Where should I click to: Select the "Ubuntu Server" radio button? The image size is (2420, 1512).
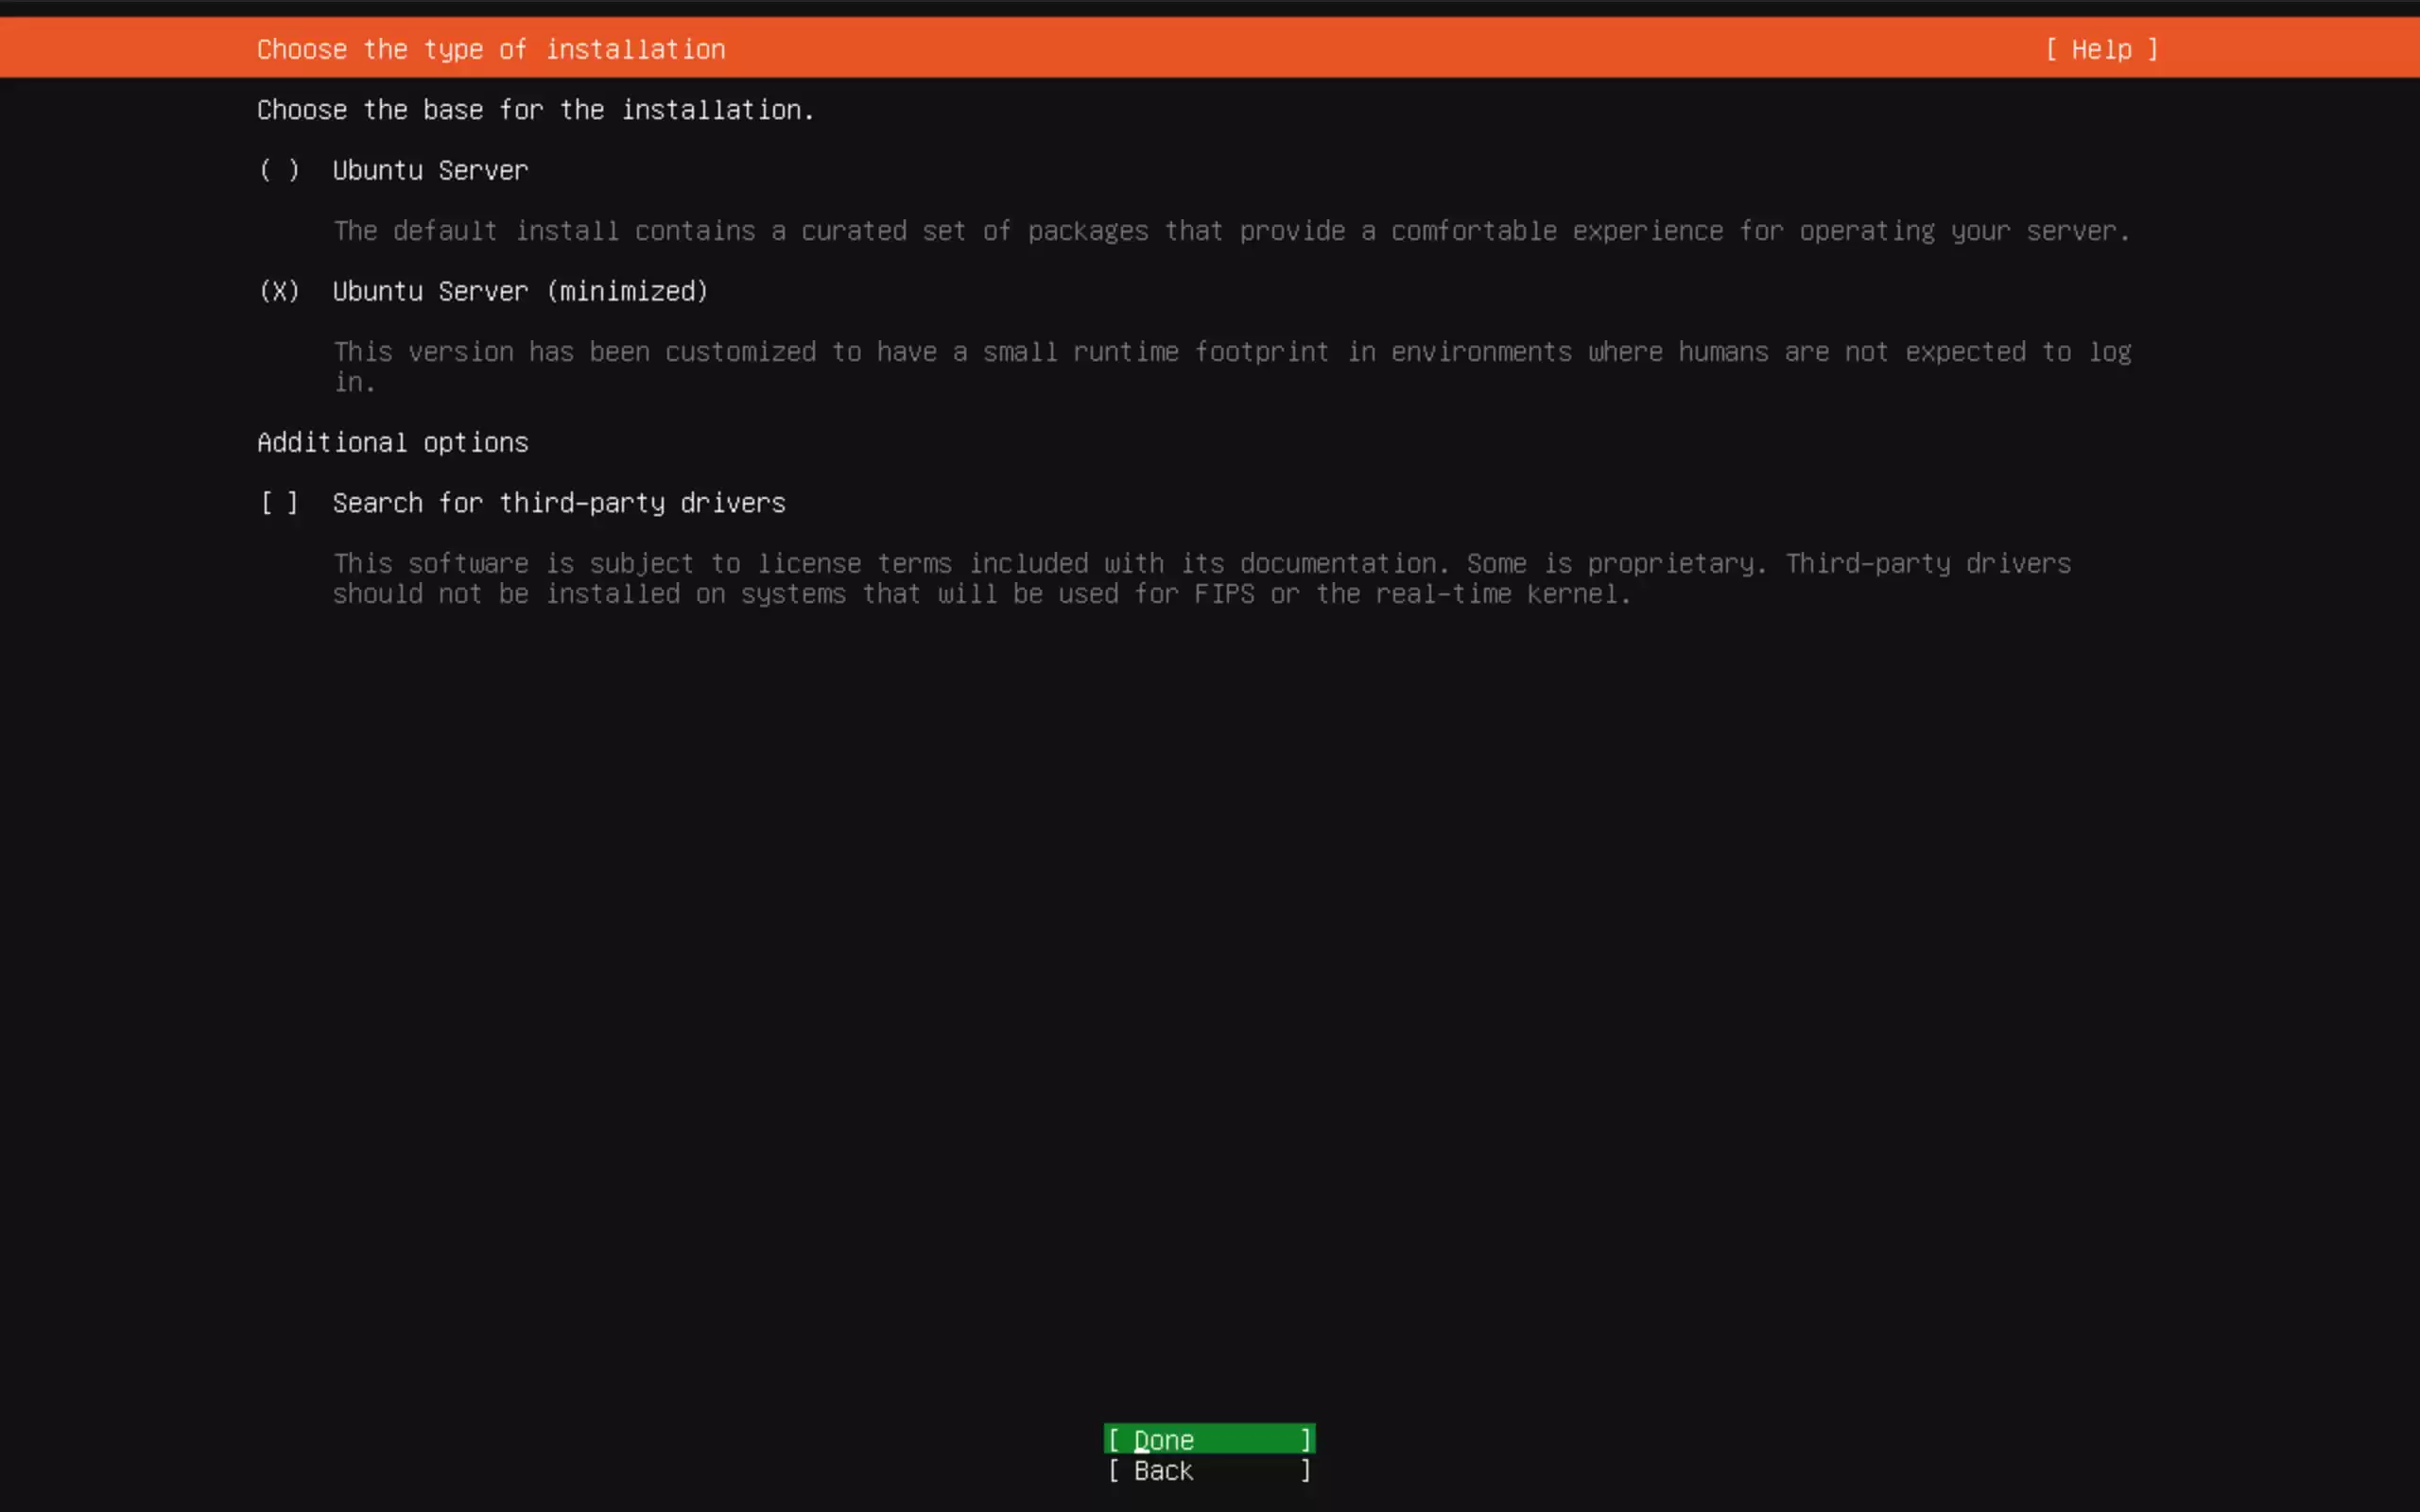pos(279,170)
